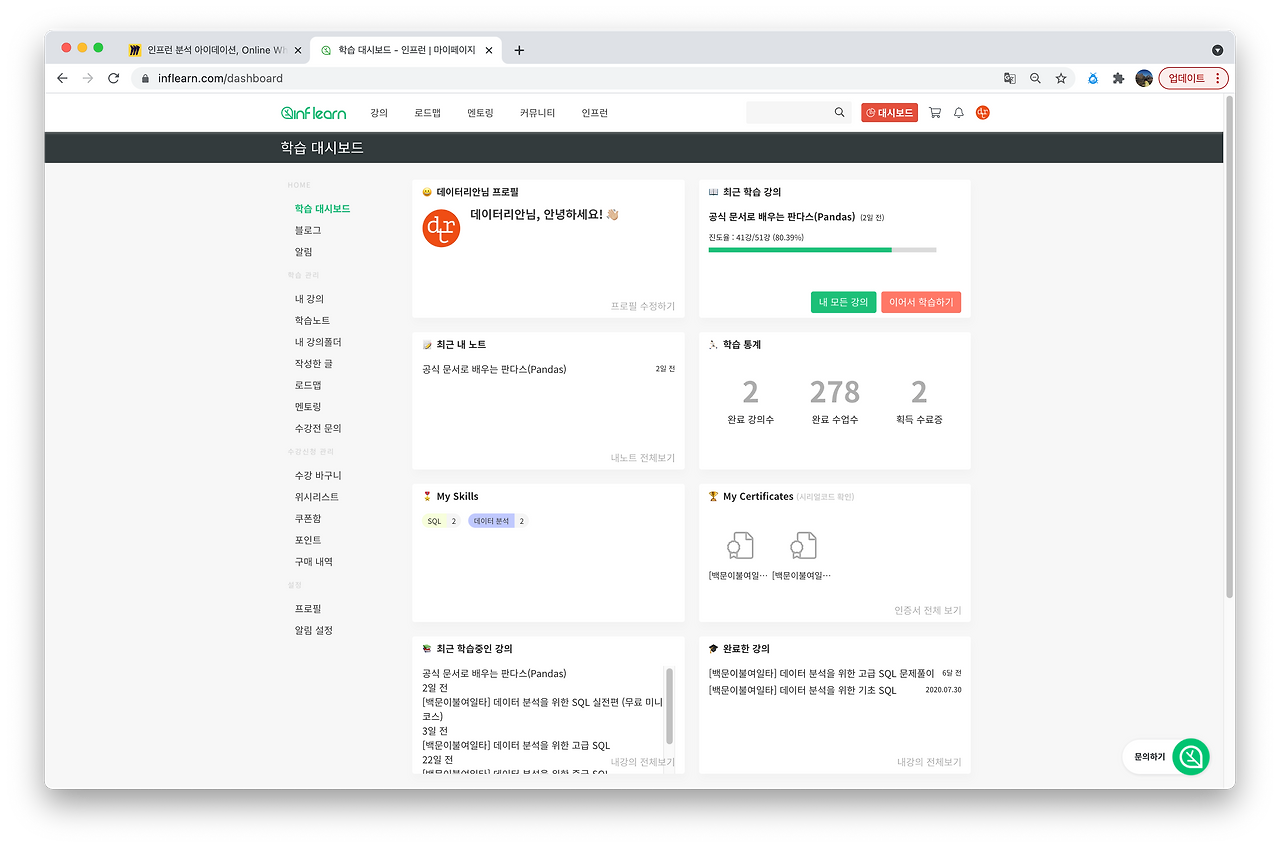Click the course progress bar

click(822, 250)
